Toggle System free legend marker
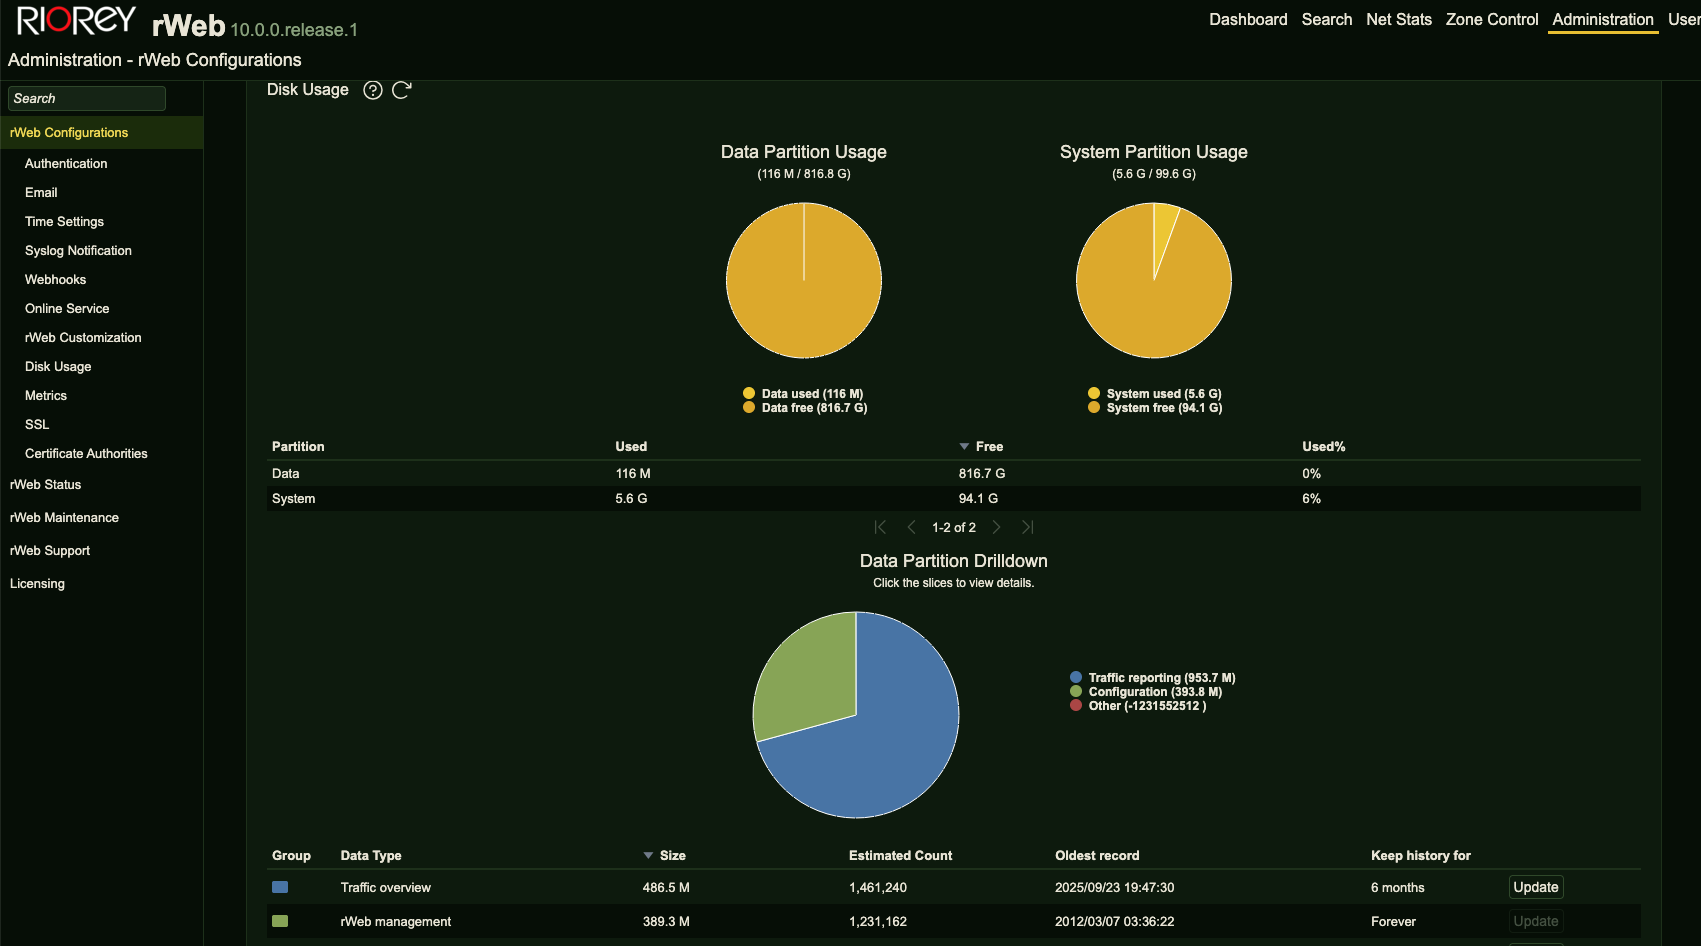This screenshot has width=1701, height=946. pyautogui.click(x=1094, y=407)
